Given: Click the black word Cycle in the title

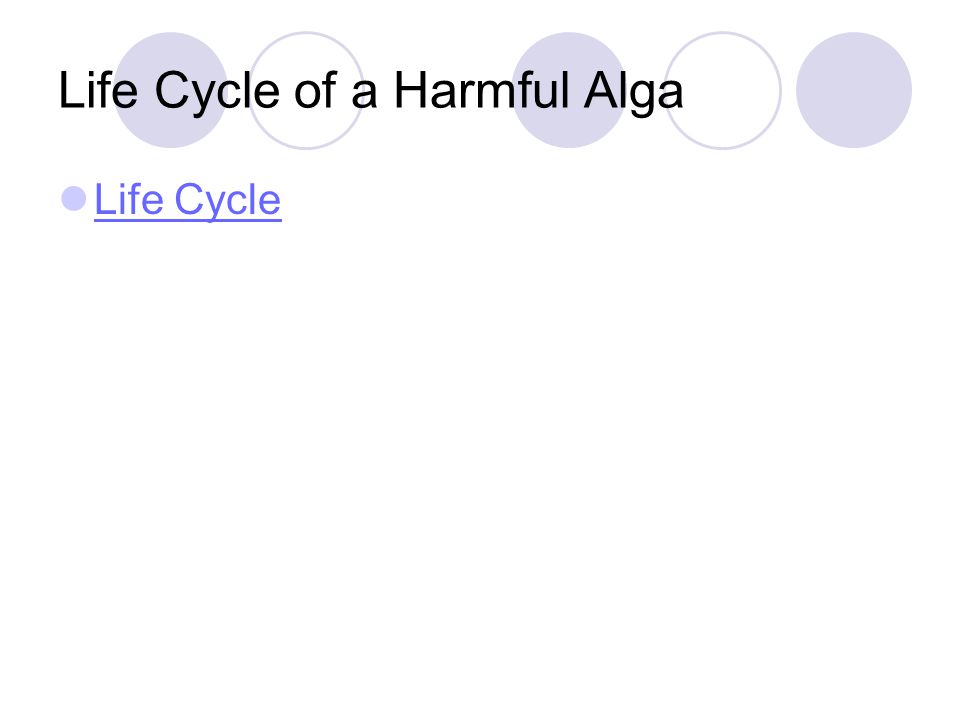Looking at the screenshot, I should [x=217, y=92].
